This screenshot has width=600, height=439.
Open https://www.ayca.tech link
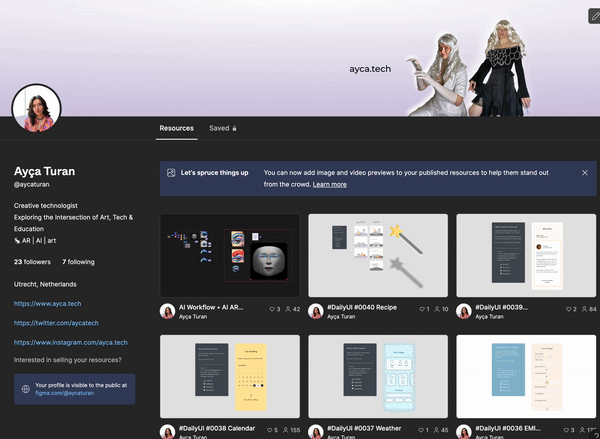click(47, 304)
